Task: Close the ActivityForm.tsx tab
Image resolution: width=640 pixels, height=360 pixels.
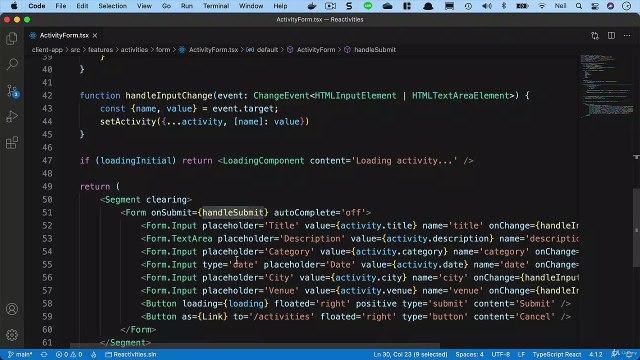Action: (x=95, y=36)
